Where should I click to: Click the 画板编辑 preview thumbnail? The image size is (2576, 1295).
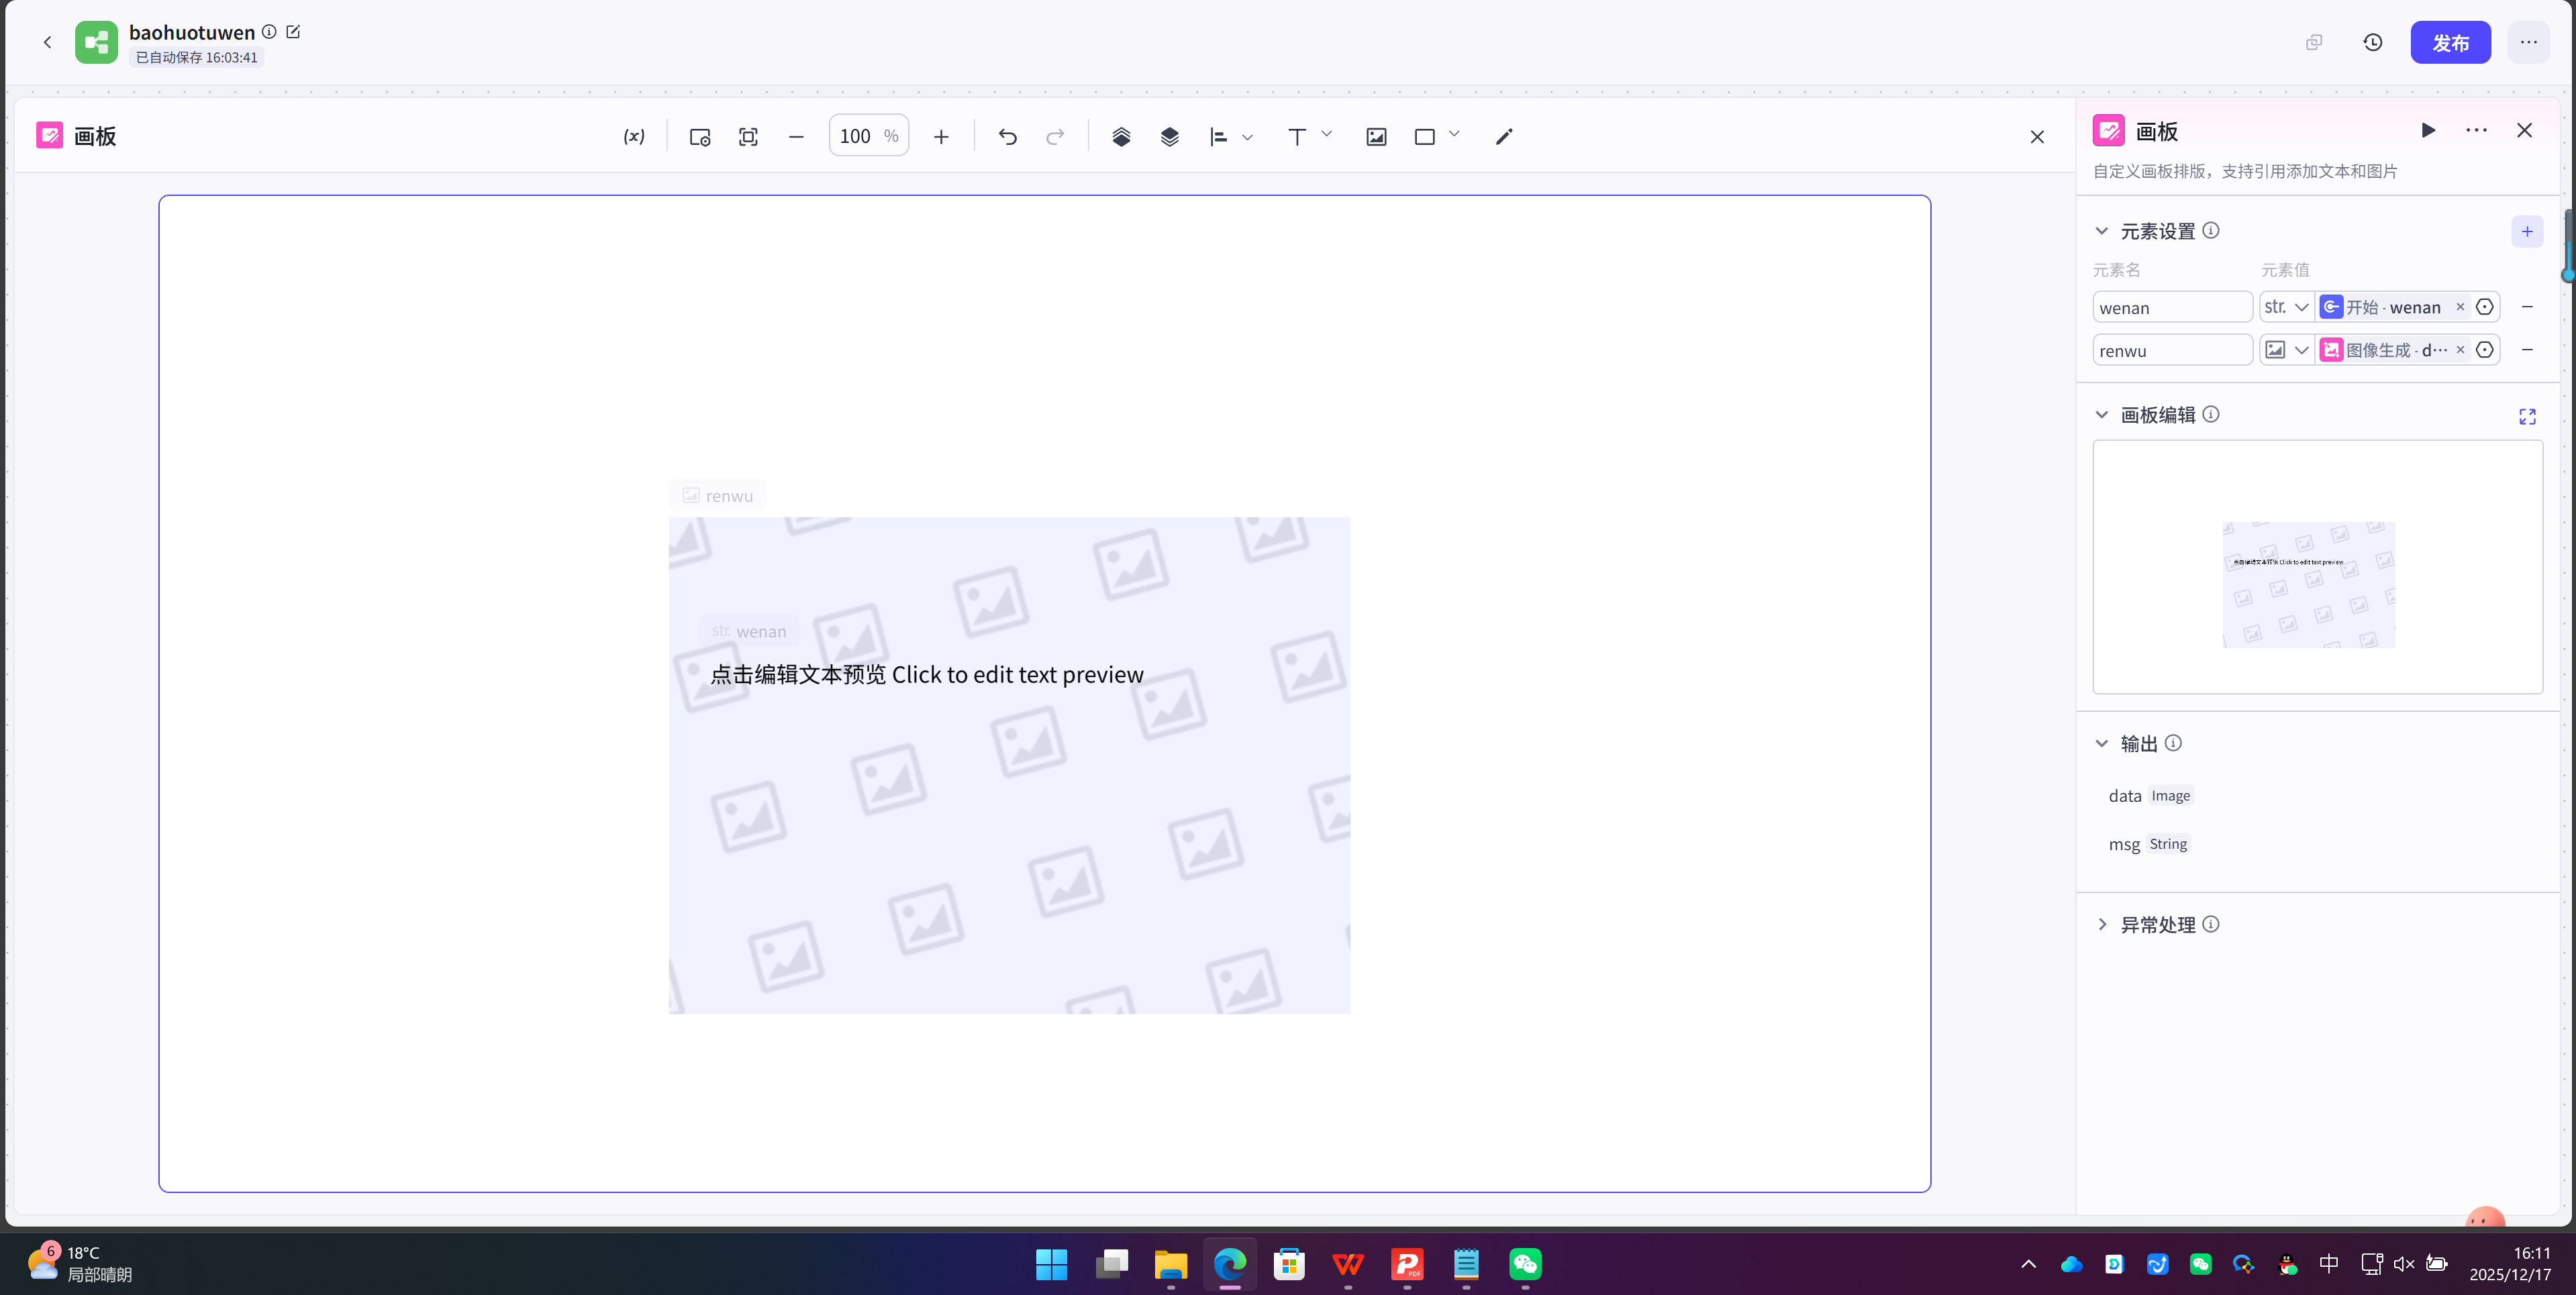[x=2308, y=584]
